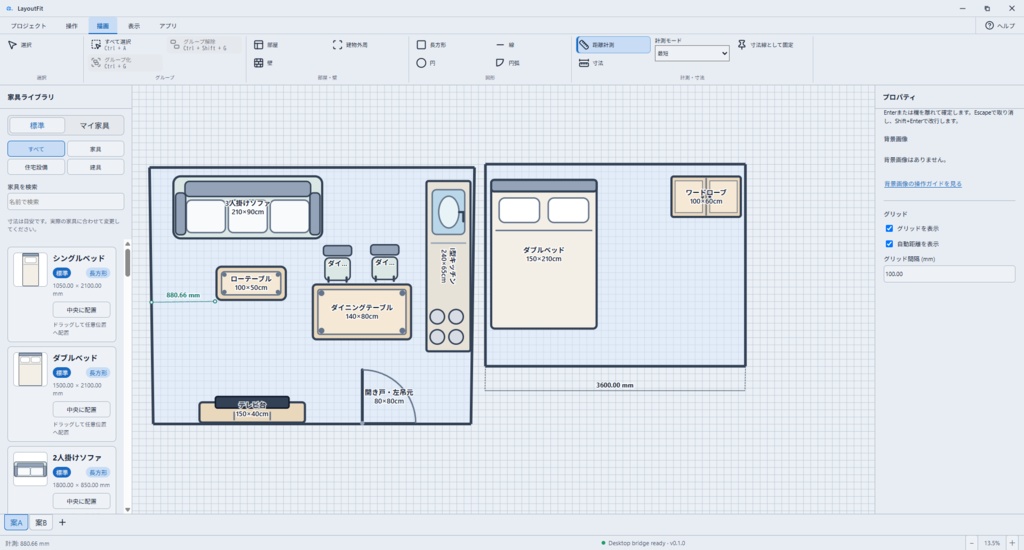
Task: Open the 描画 ribbon tab
Action: [x=103, y=26]
